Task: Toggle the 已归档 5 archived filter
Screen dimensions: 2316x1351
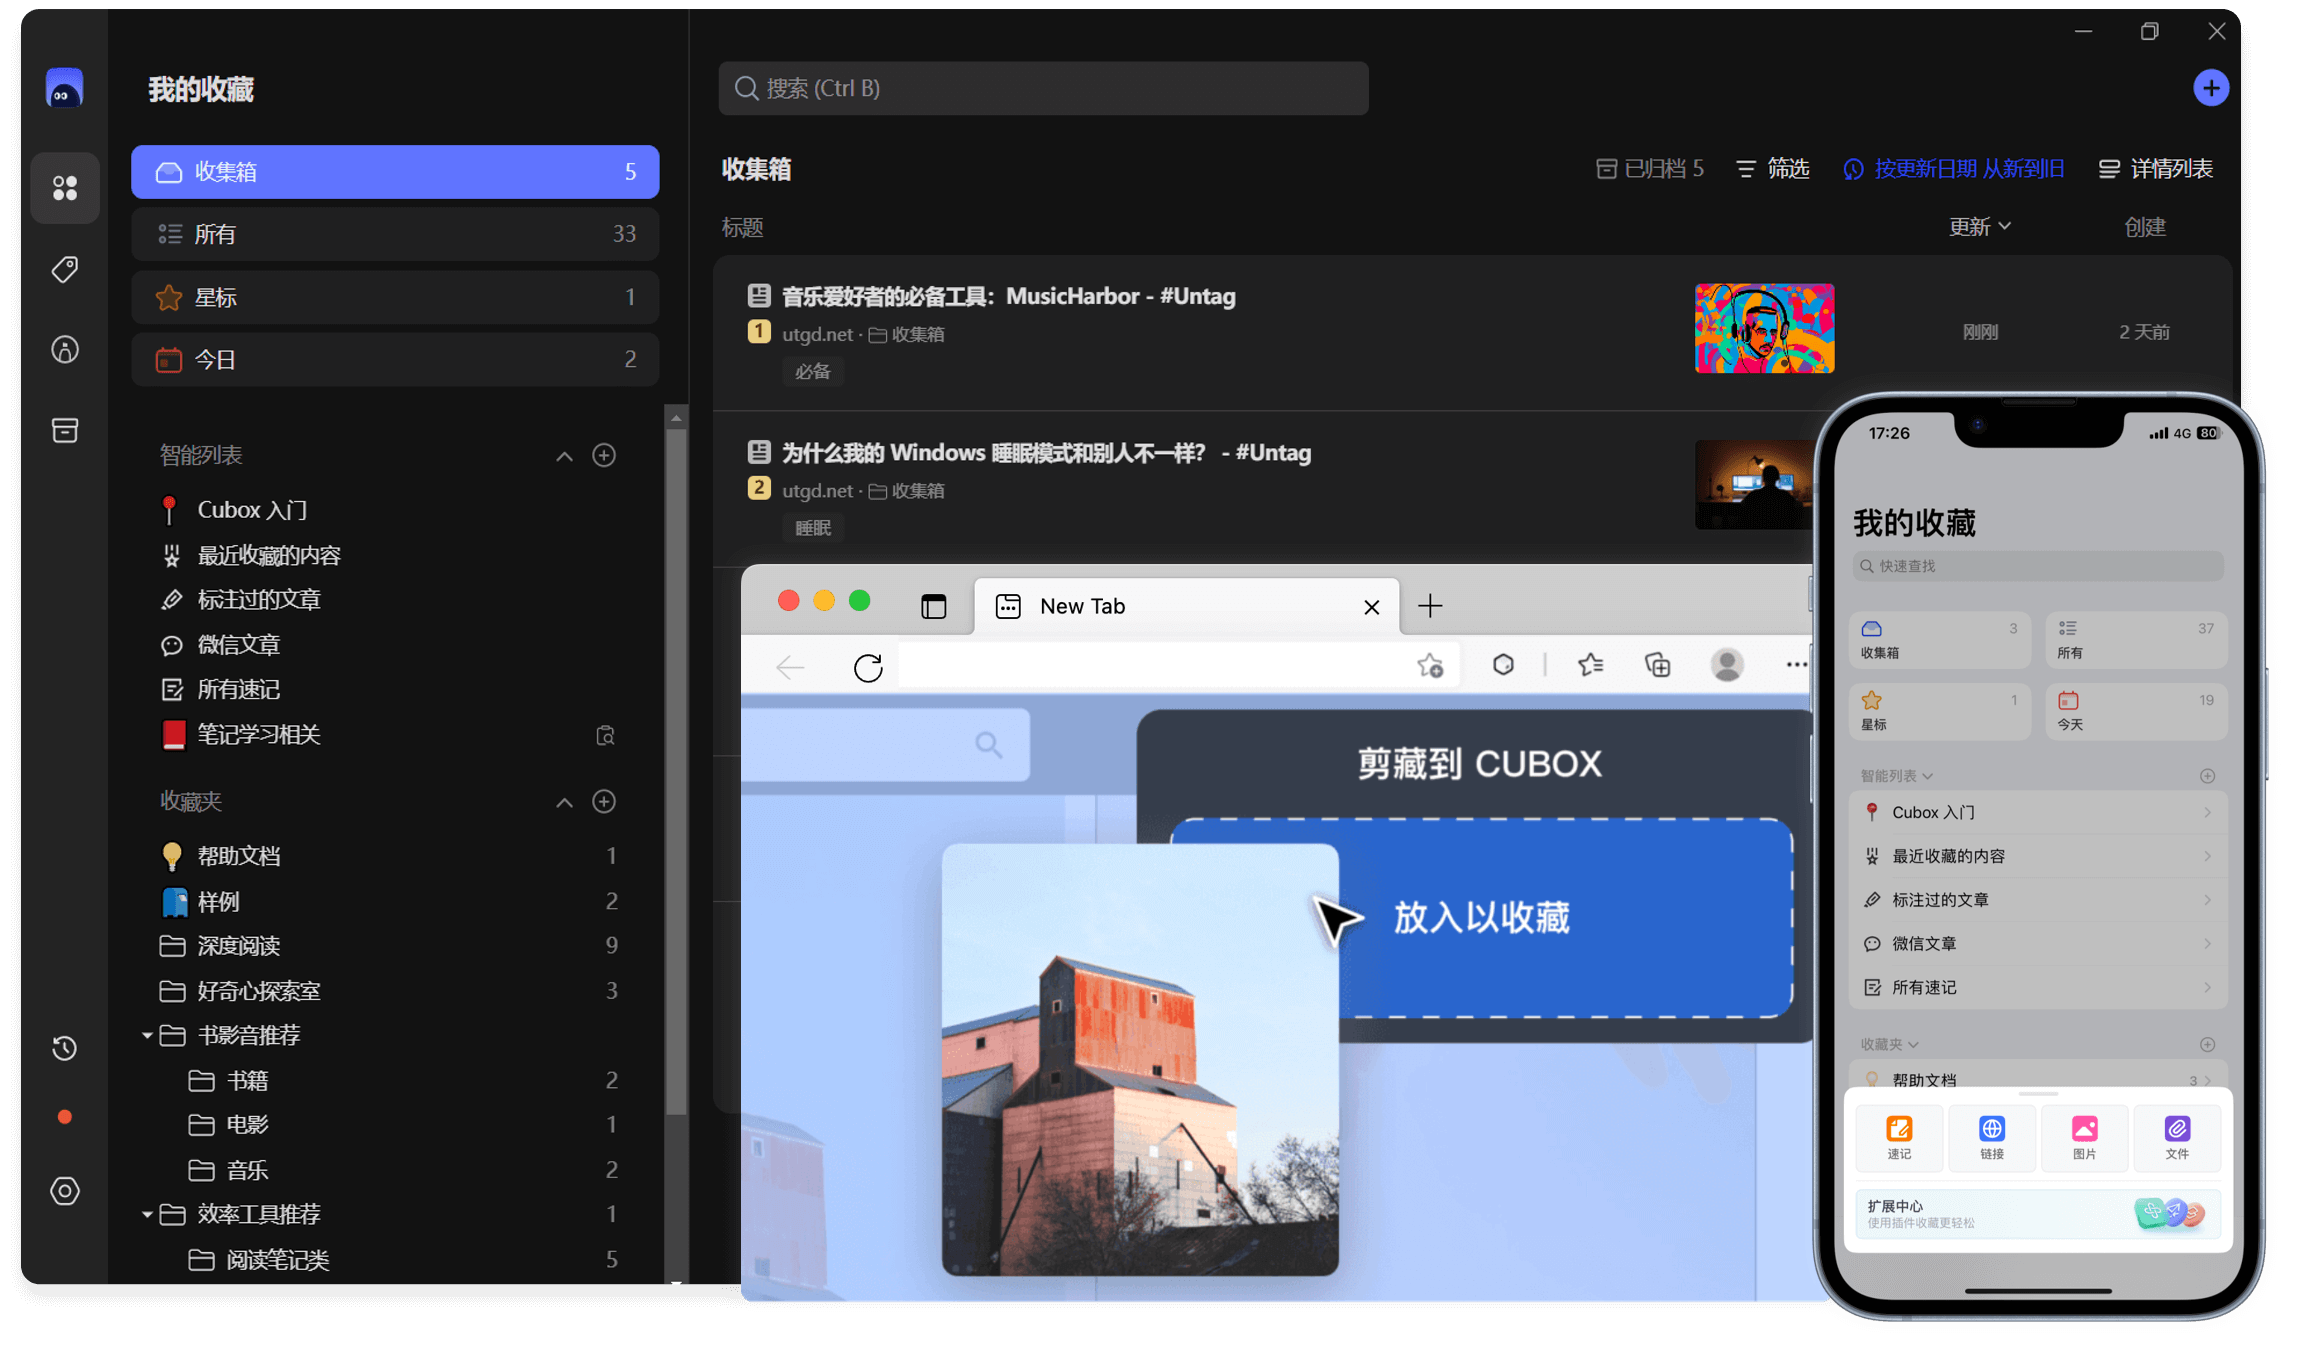Action: tap(1649, 168)
